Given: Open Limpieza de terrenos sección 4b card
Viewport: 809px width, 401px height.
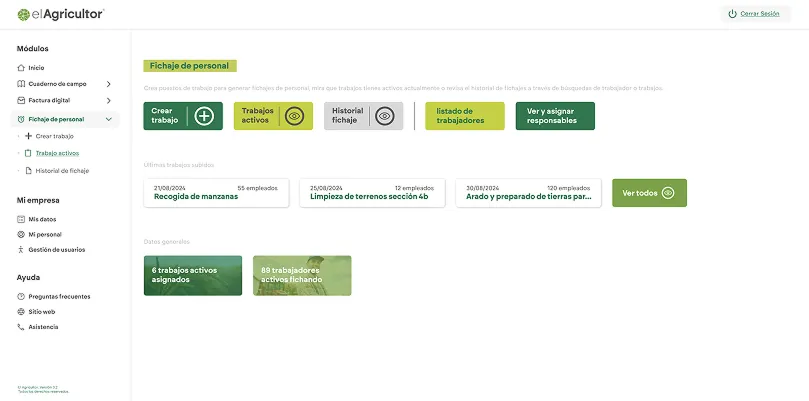Looking at the screenshot, I should [373, 193].
